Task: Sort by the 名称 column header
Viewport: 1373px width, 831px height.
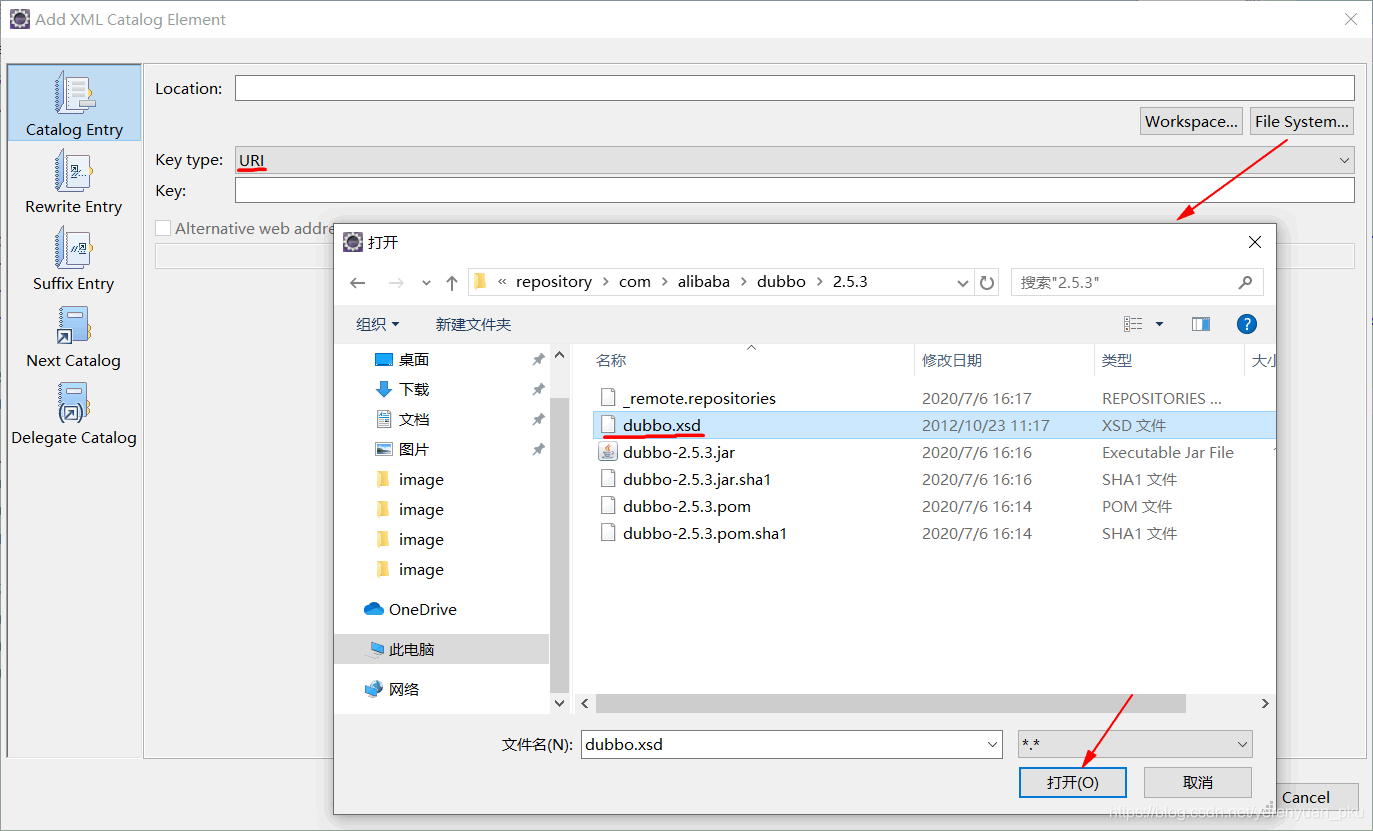Action: (611, 360)
